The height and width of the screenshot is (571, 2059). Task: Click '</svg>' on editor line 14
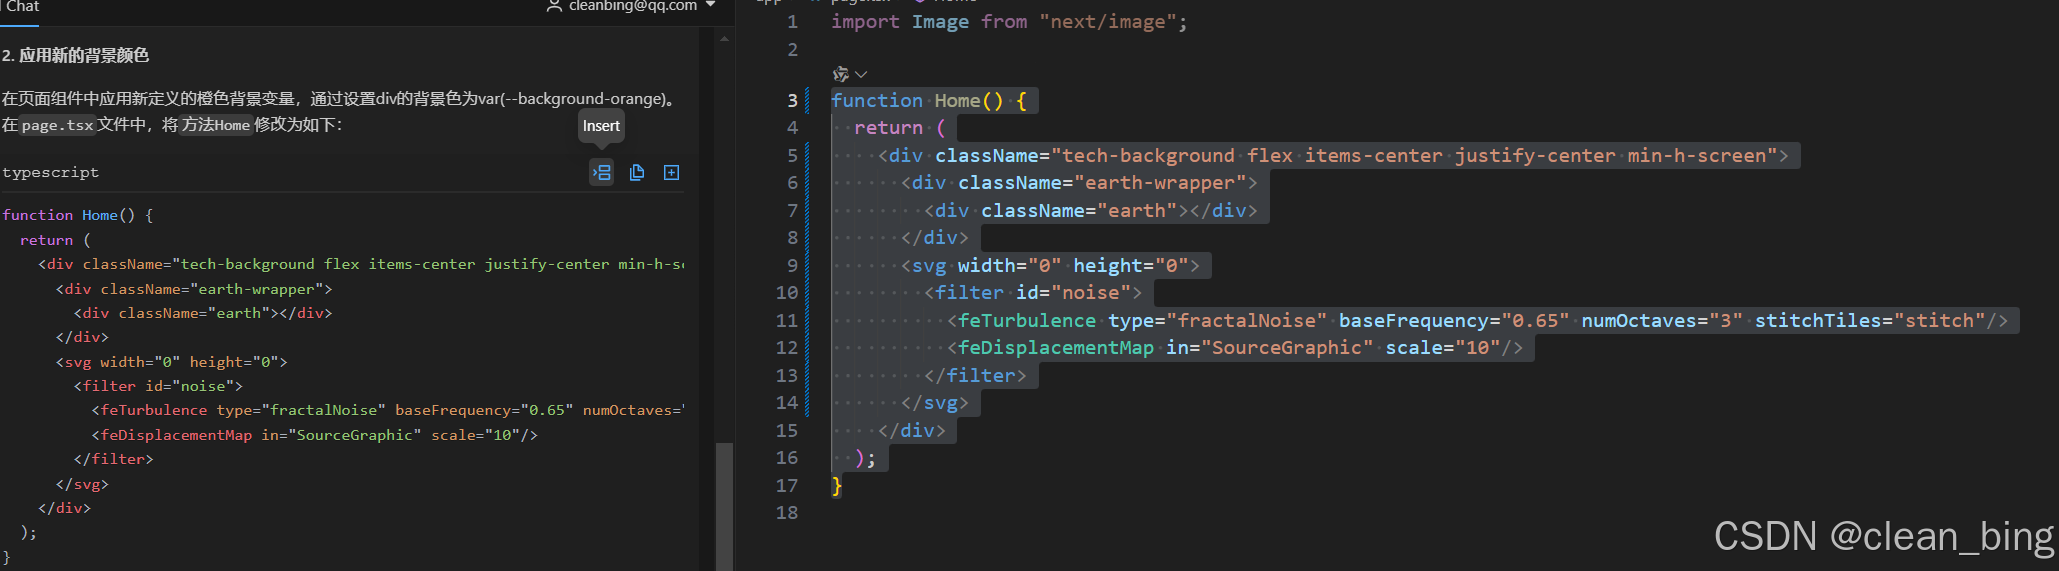935,403
